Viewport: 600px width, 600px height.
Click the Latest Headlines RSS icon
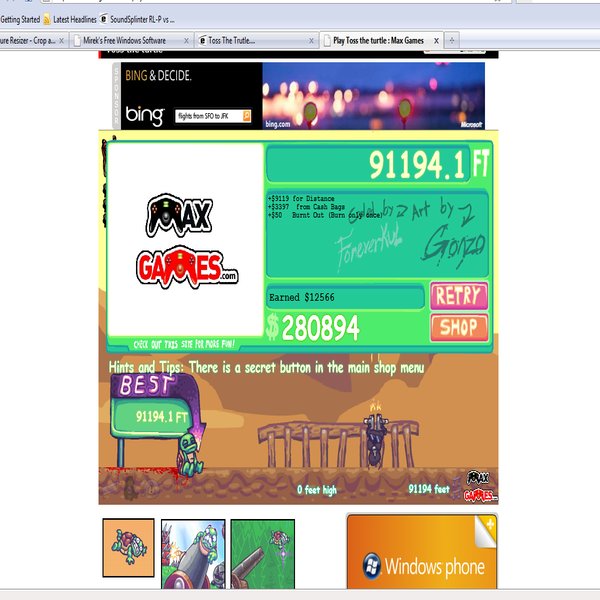[47, 19]
